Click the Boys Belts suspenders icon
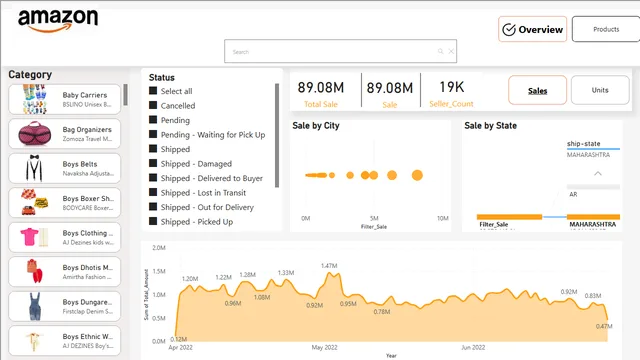 [x=34, y=168]
